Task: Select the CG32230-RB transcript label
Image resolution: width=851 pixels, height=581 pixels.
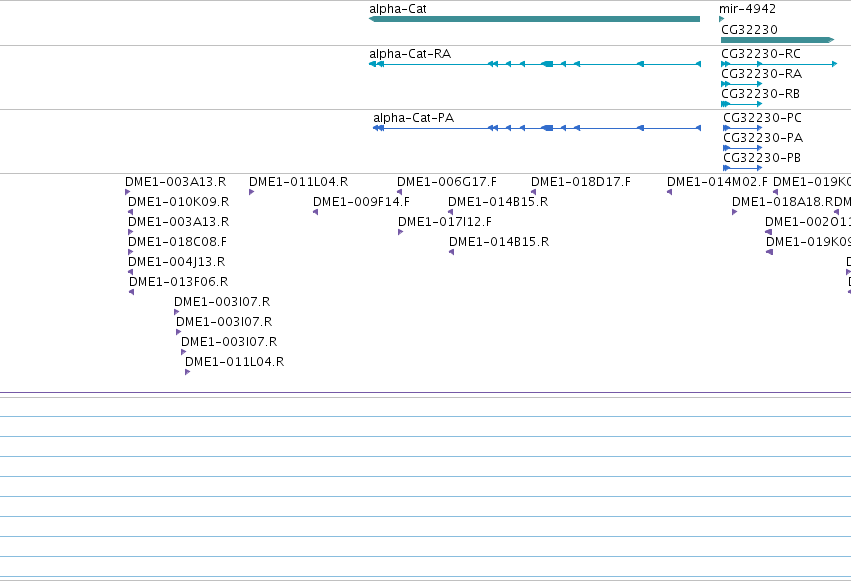Action: pos(760,94)
